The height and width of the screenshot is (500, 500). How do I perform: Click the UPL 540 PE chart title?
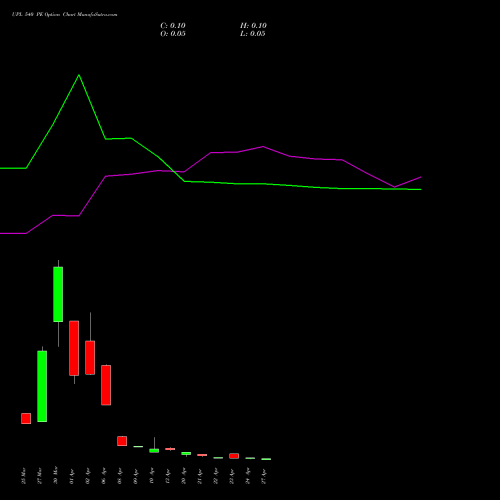click(64, 15)
